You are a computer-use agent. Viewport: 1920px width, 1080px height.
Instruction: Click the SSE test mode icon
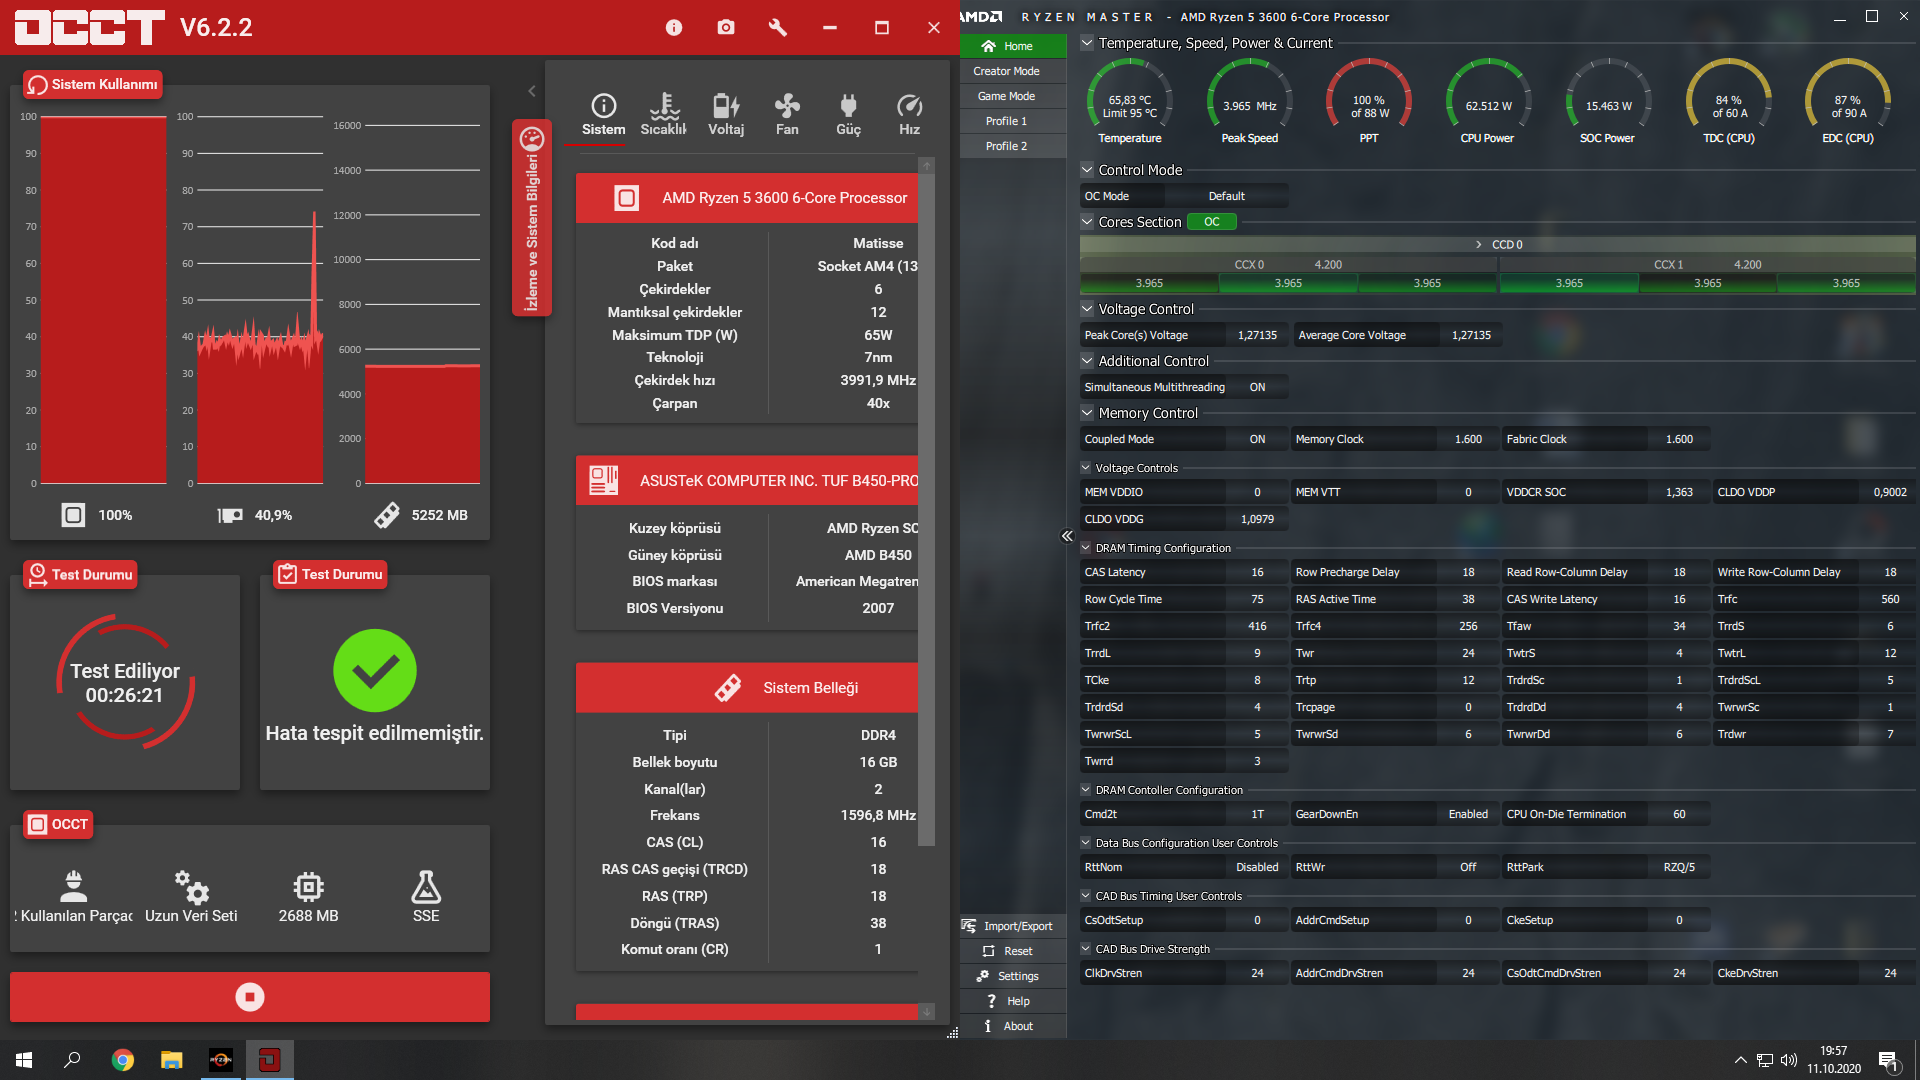click(x=425, y=886)
